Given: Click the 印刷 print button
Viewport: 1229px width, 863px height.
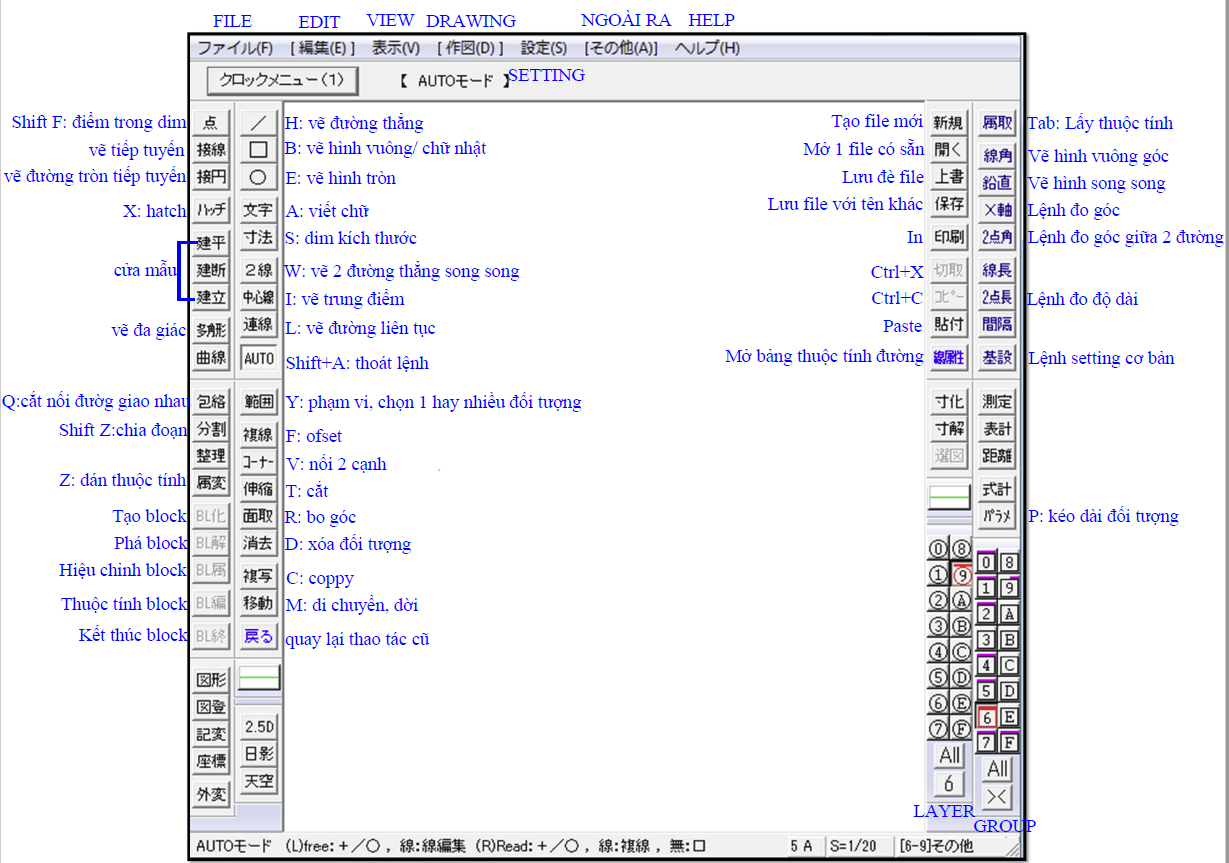Looking at the screenshot, I should tap(949, 237).
